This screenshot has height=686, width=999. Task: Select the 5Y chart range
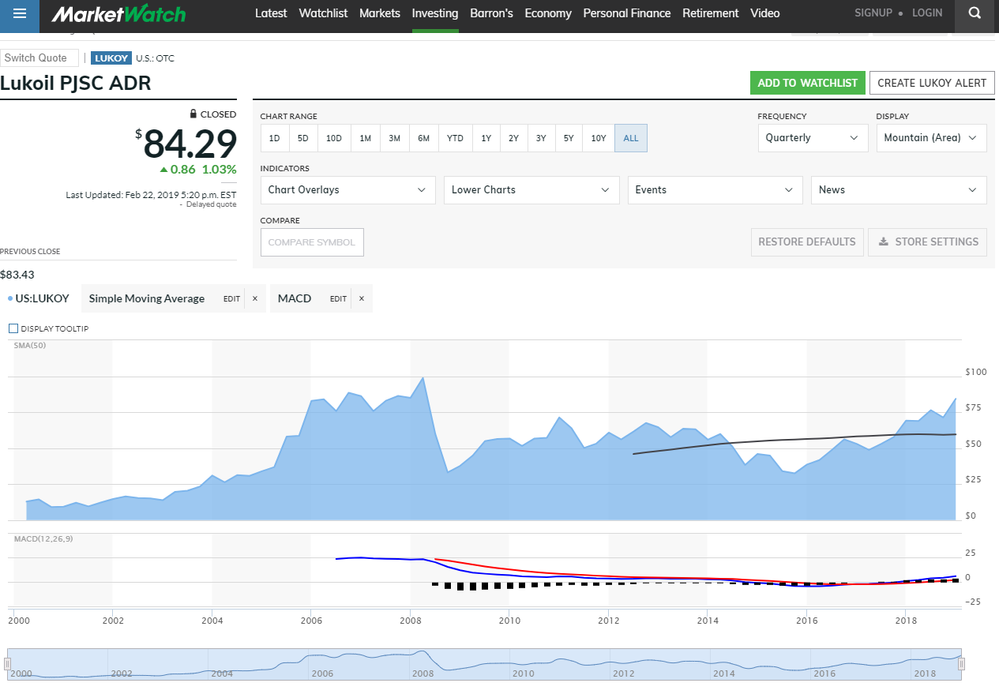tap(568, 138)
